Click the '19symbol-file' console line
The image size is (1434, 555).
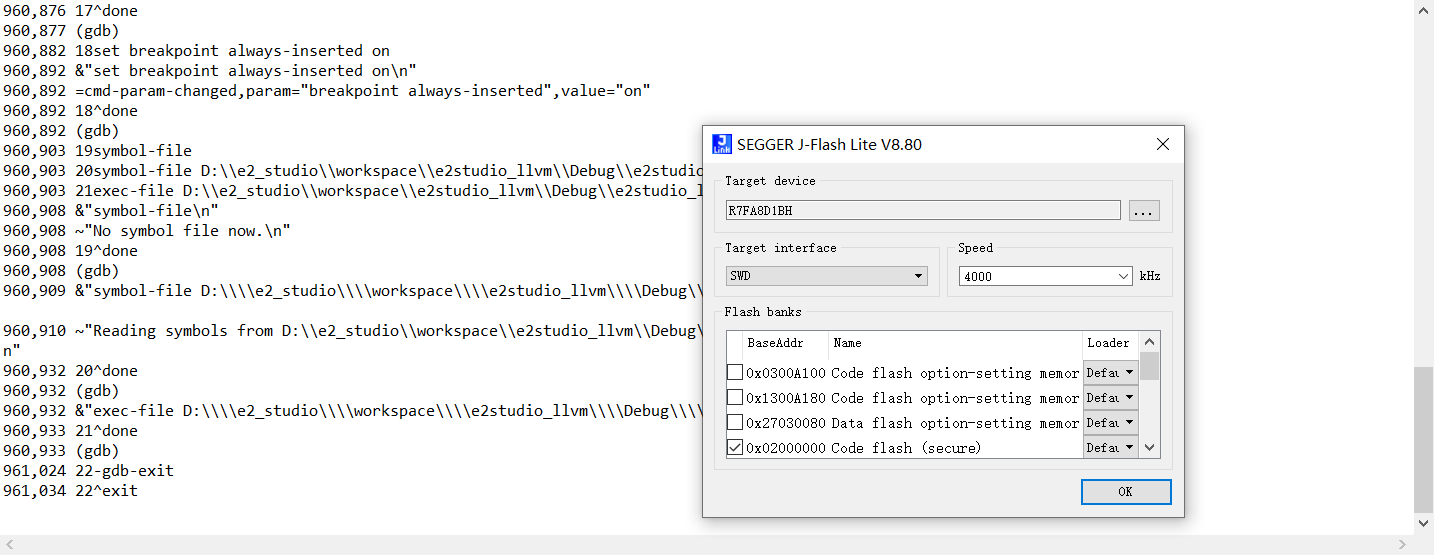(97, 151)
